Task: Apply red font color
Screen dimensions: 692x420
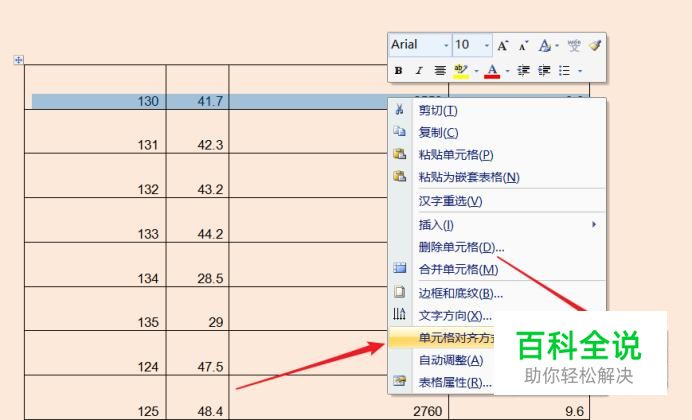Action: [x=492, y=71]
